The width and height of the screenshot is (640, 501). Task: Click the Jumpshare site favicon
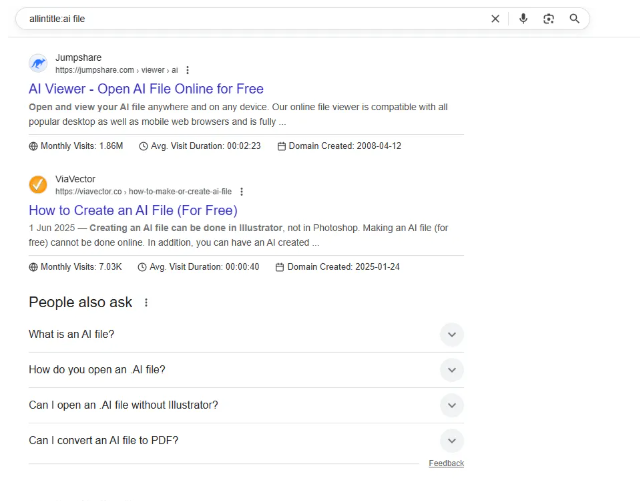tap(38, 63)
